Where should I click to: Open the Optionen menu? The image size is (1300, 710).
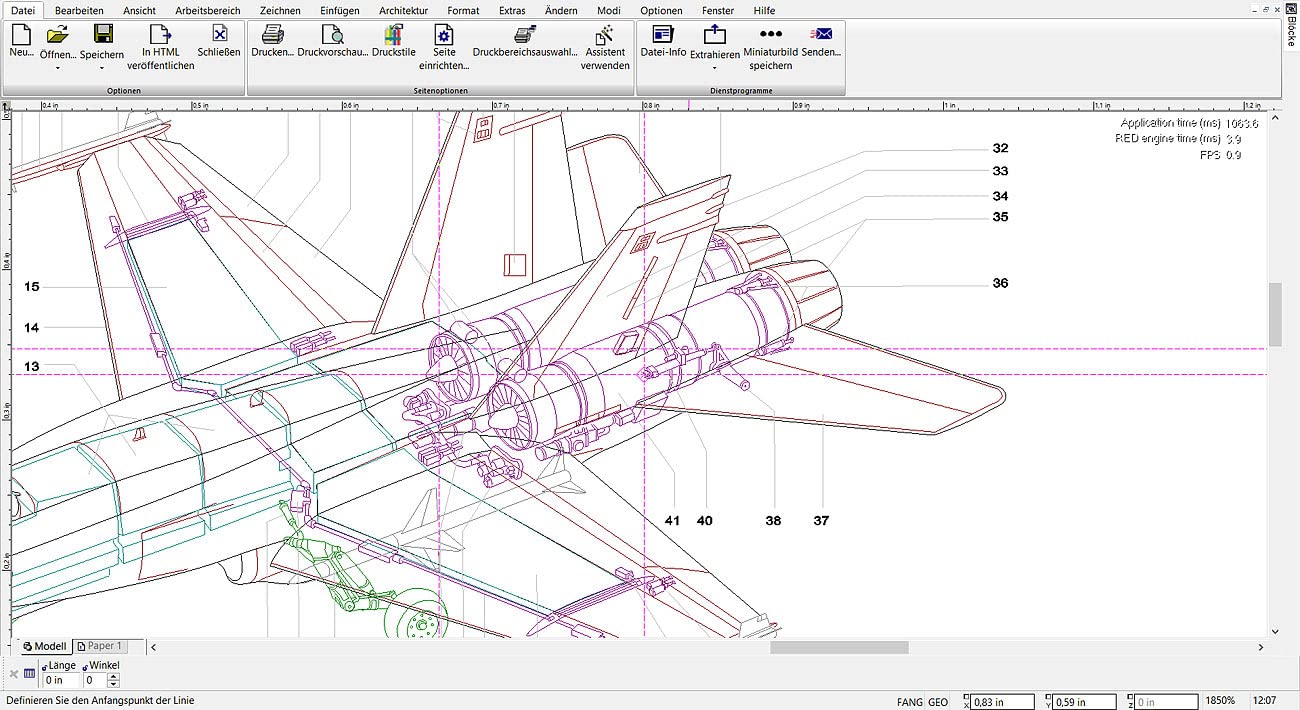661,10
